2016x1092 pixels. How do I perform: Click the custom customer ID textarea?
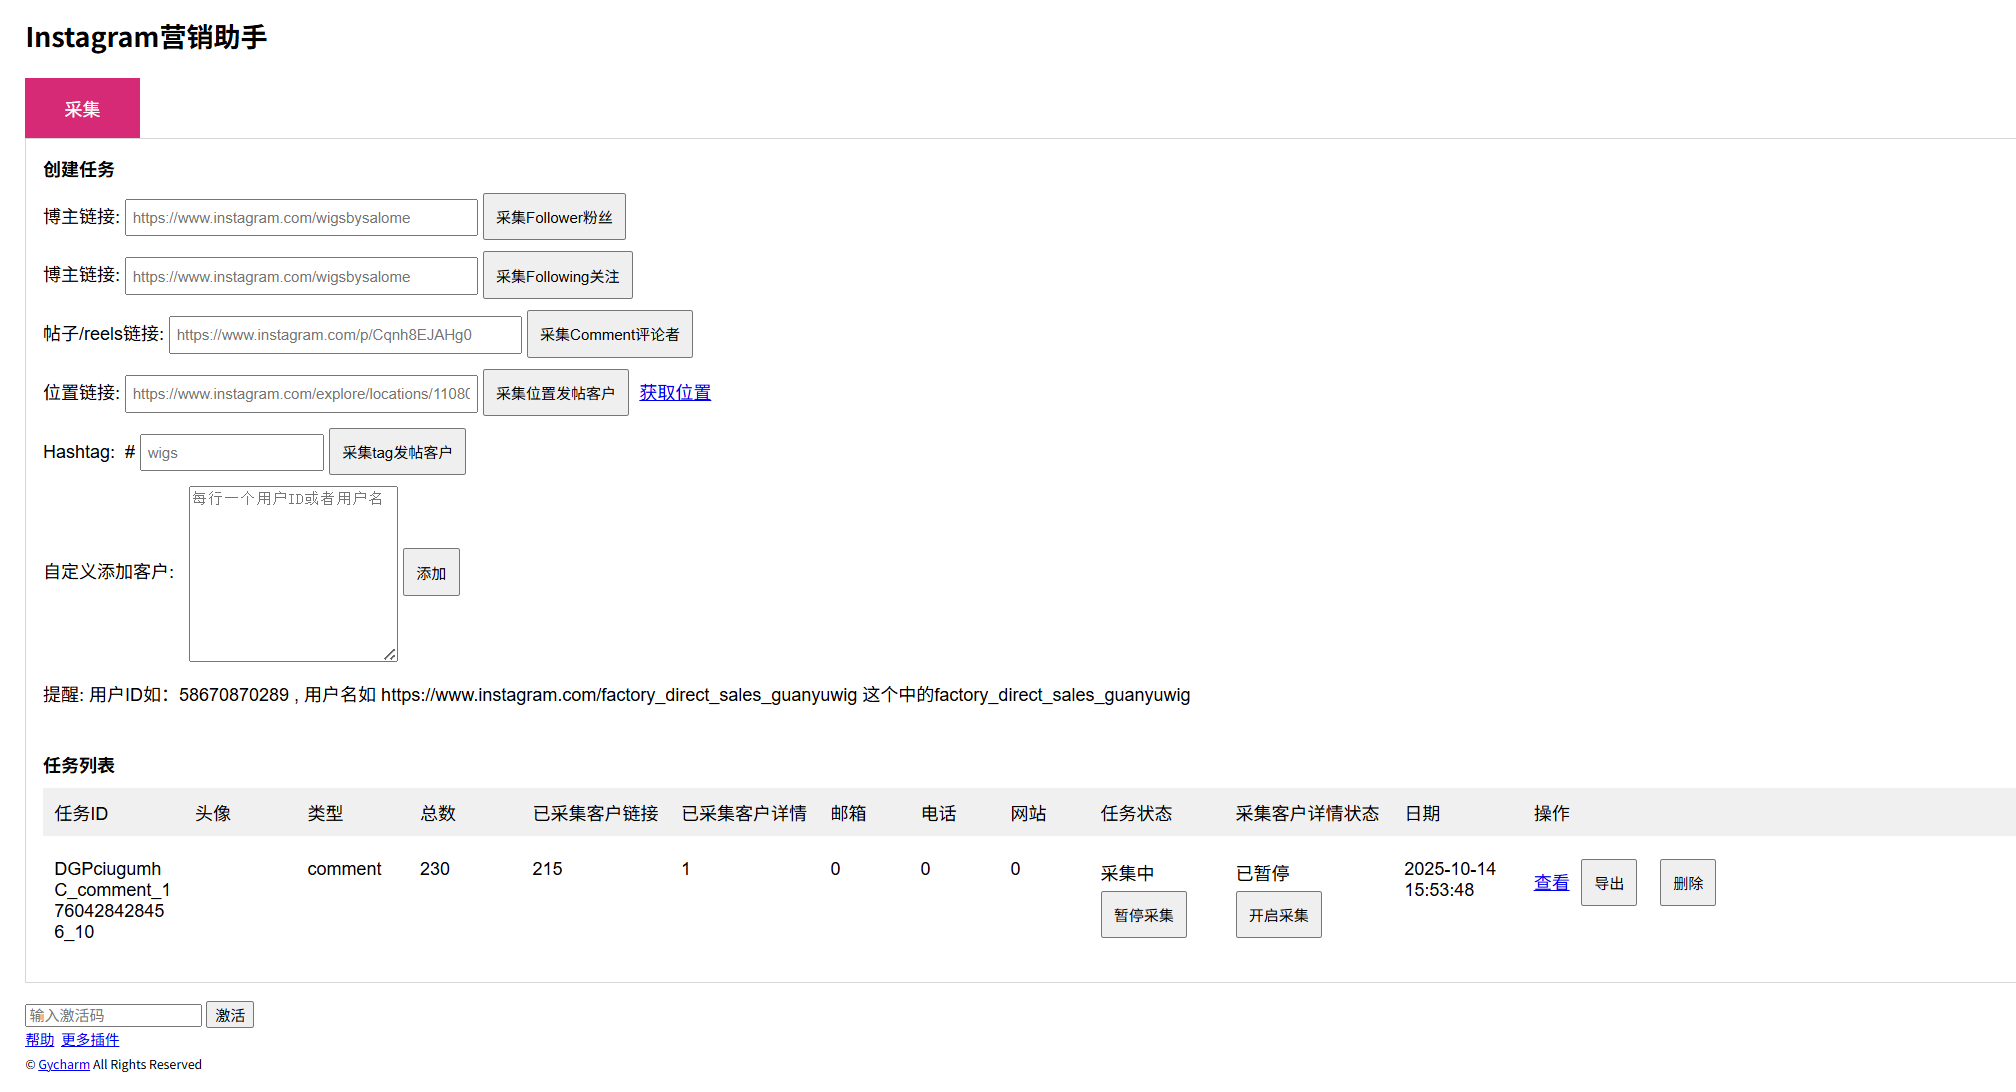pyautogui.click(x=293, y=574)
